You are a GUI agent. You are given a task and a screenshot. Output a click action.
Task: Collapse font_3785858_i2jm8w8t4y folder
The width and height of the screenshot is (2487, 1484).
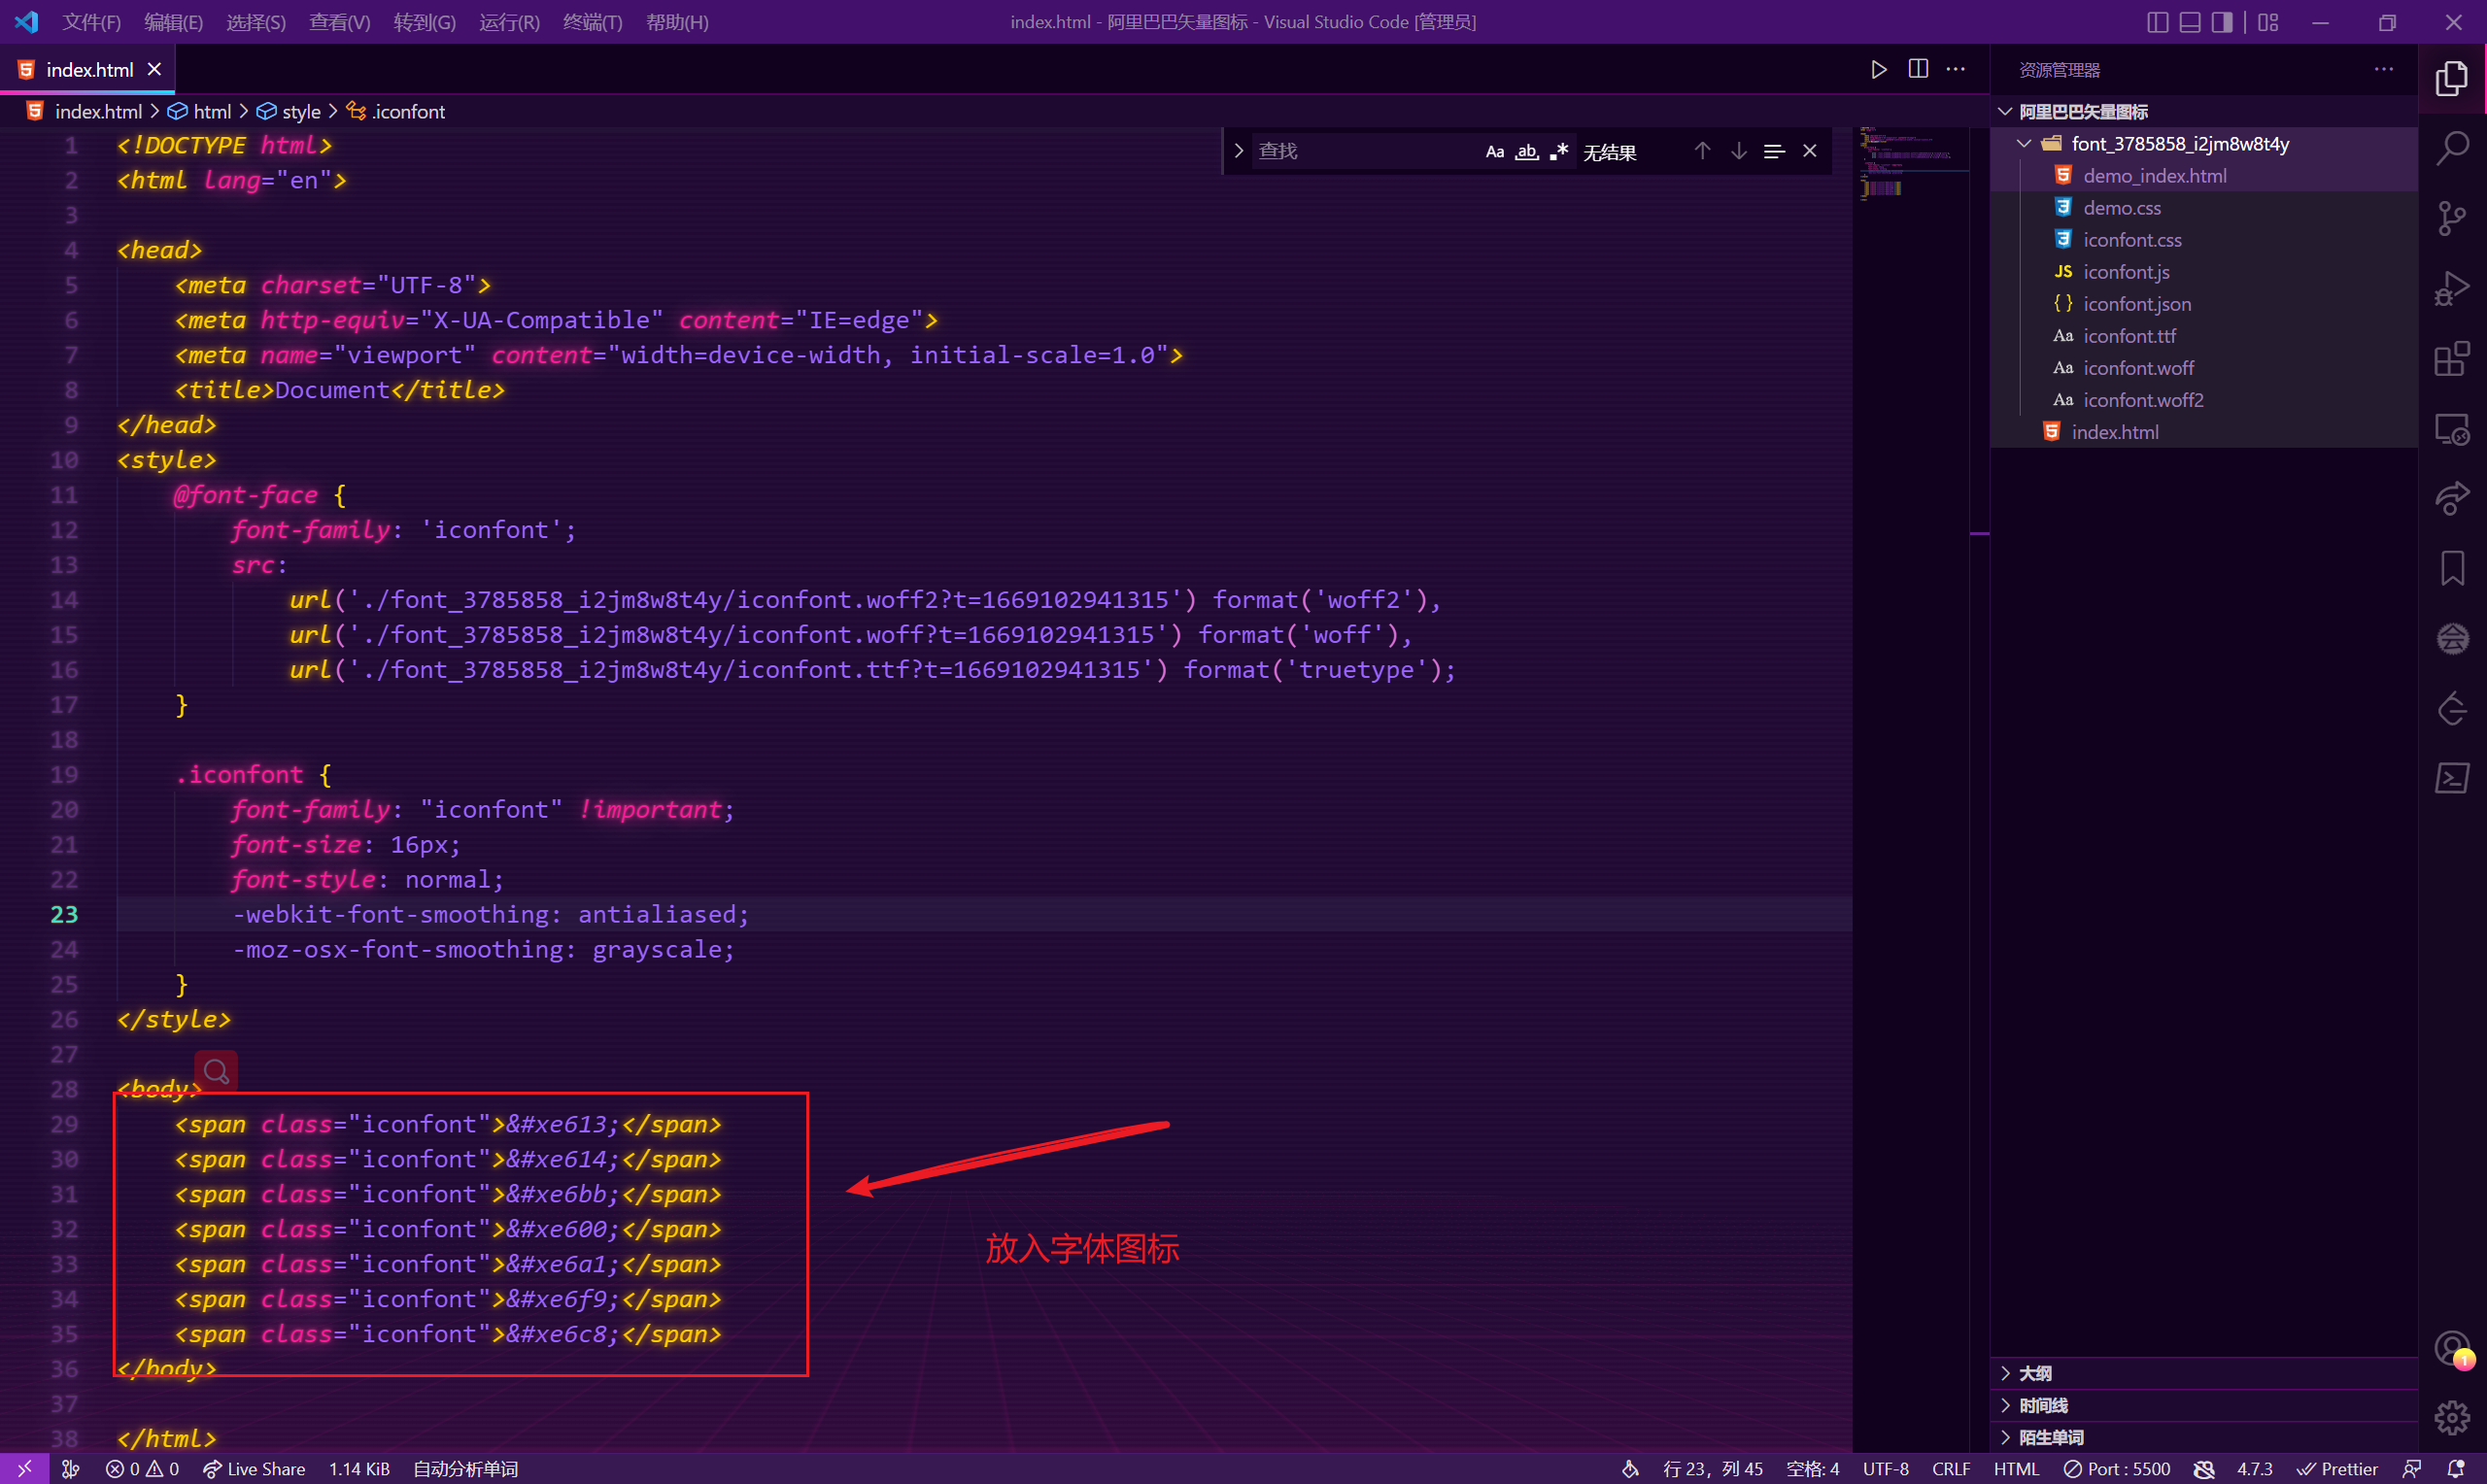tap(2023, 143)
